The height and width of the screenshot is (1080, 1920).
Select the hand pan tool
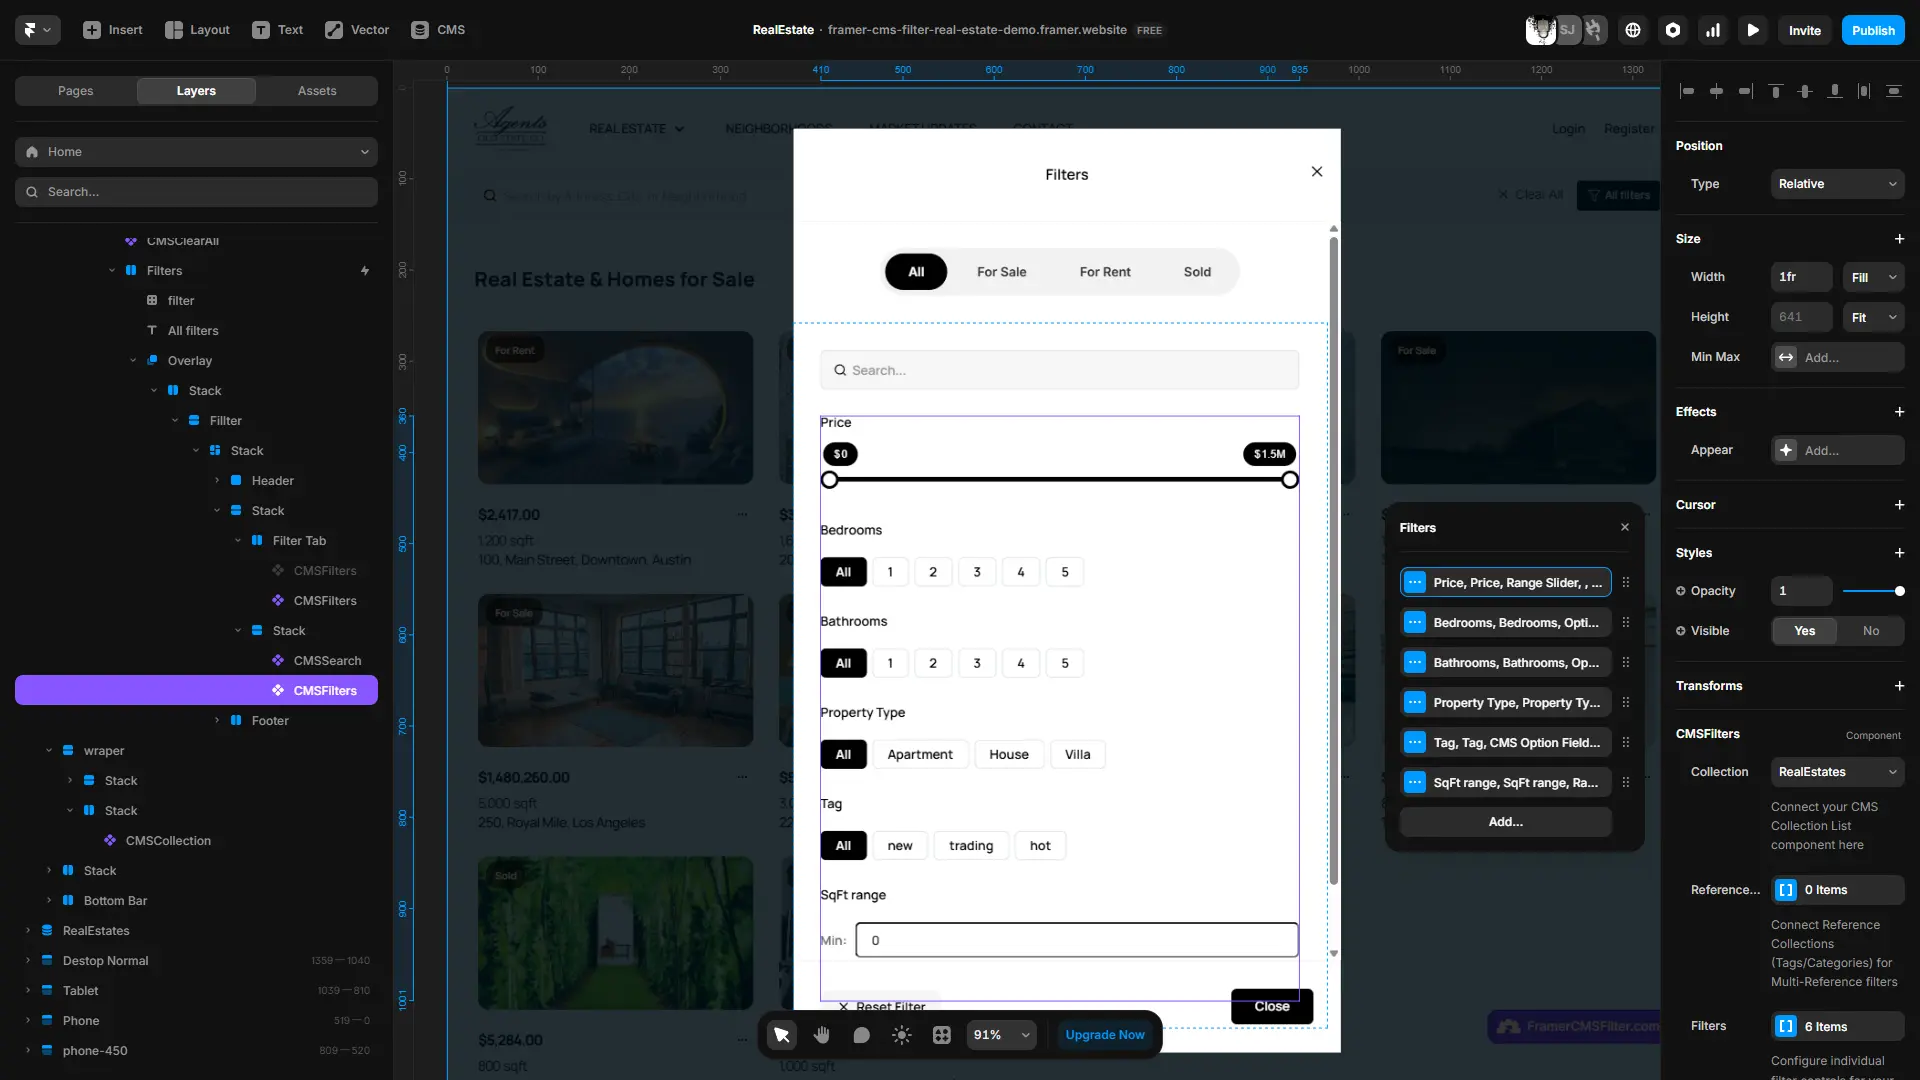point(822,1035)
